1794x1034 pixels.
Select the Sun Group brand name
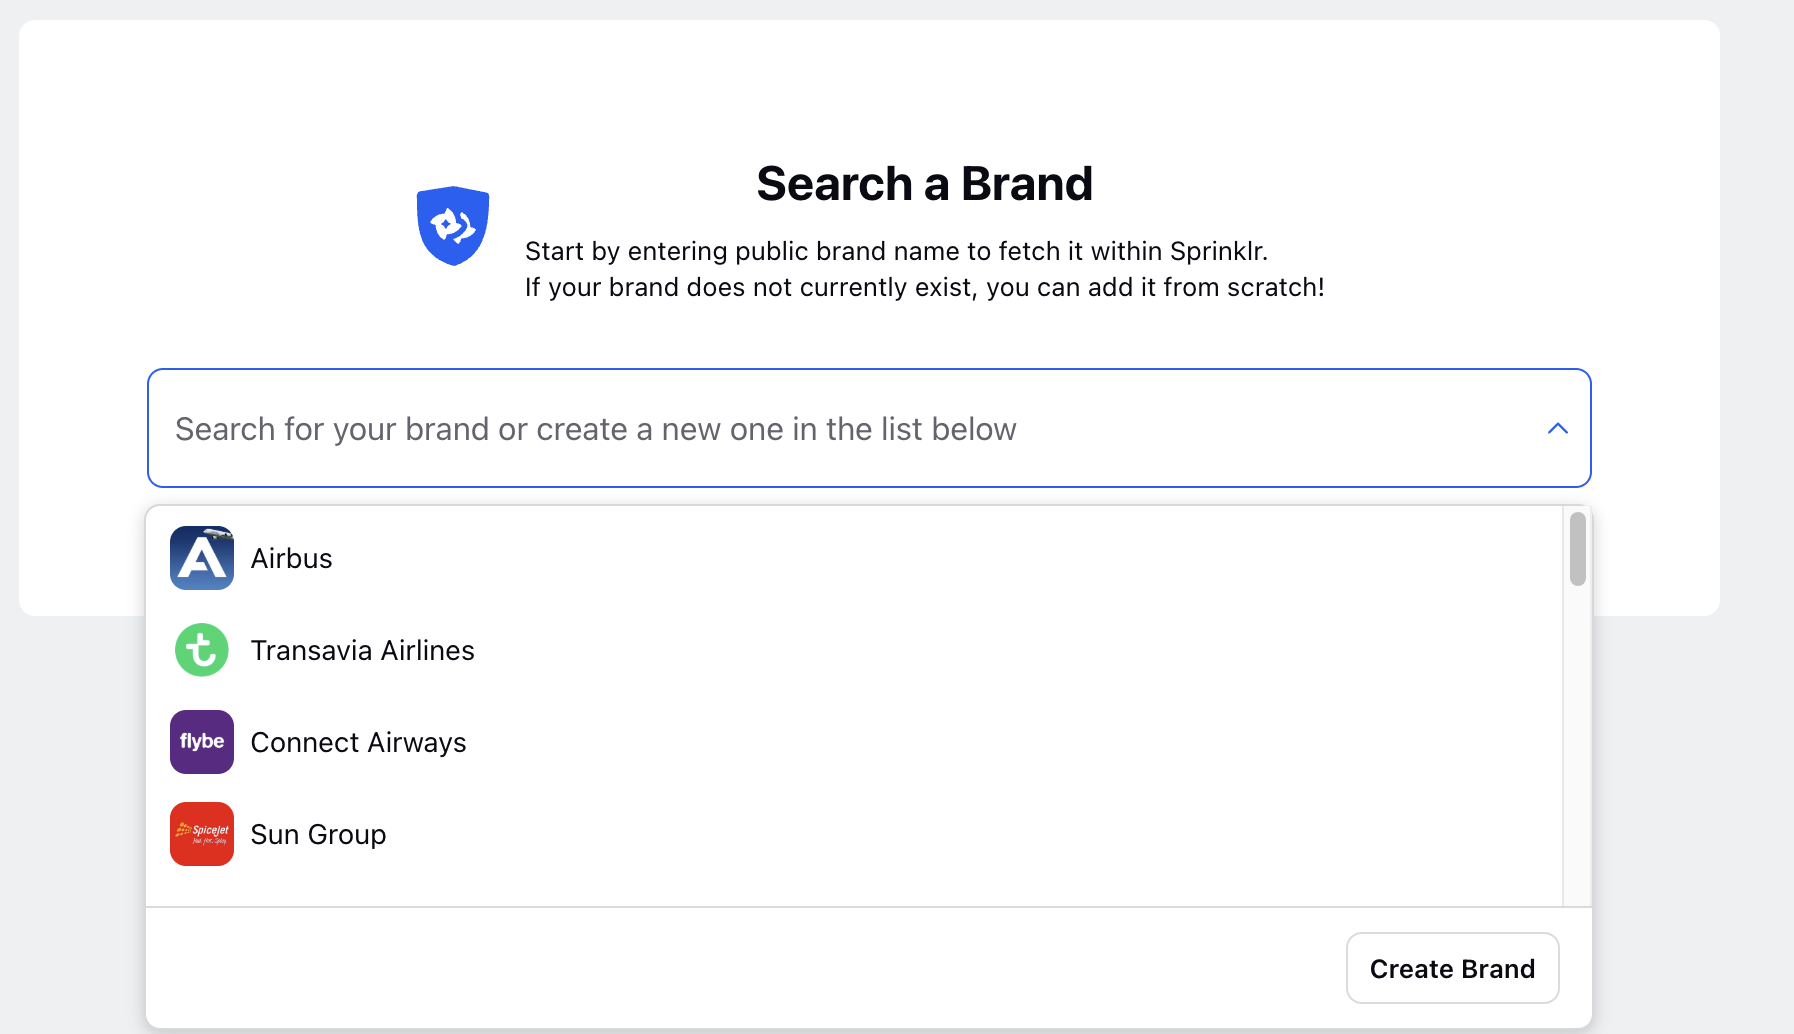coord(318,834)
